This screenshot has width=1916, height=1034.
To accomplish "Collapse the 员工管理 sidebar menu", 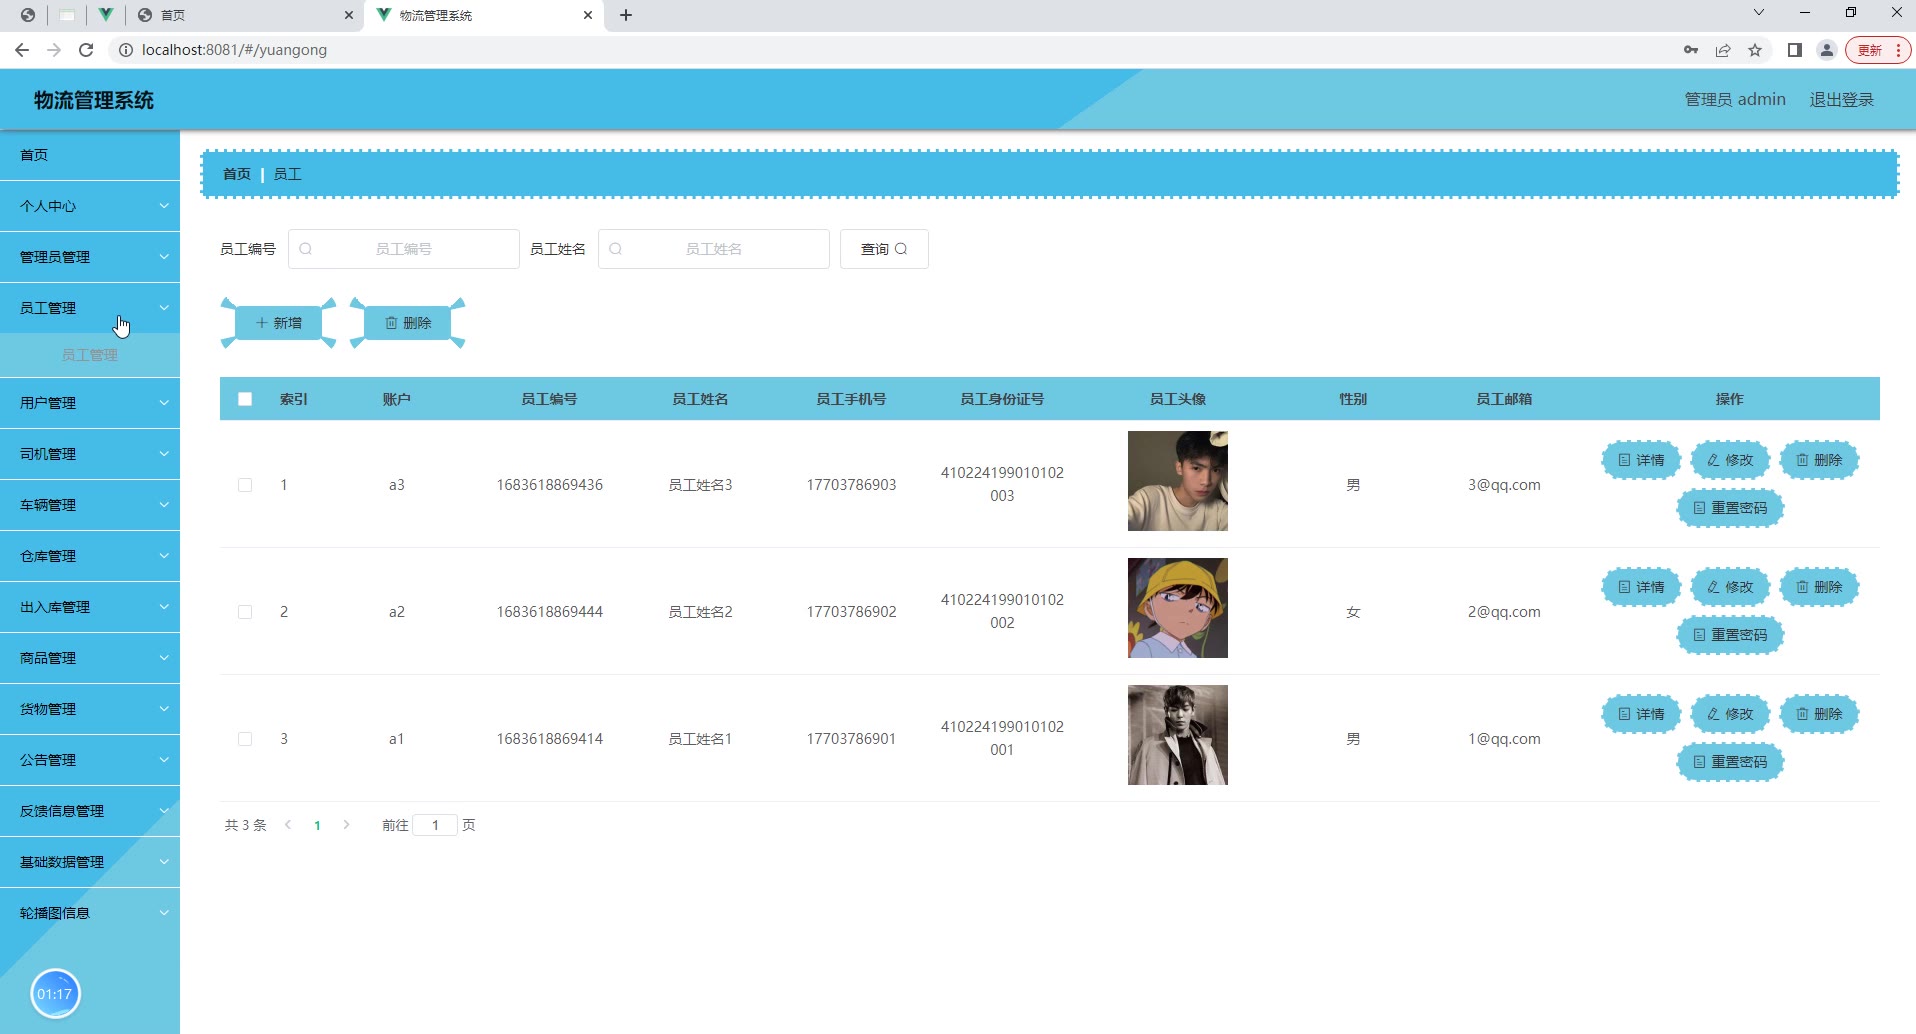I will tap(90, 308).
